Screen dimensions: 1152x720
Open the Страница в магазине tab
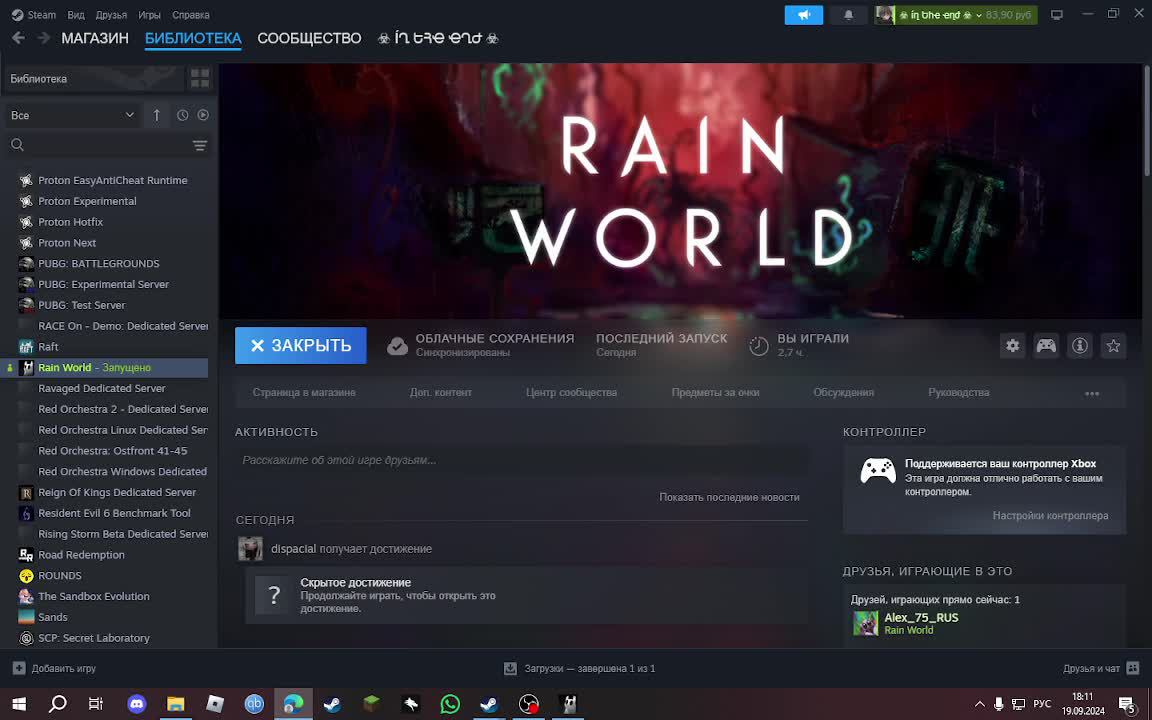304,392
